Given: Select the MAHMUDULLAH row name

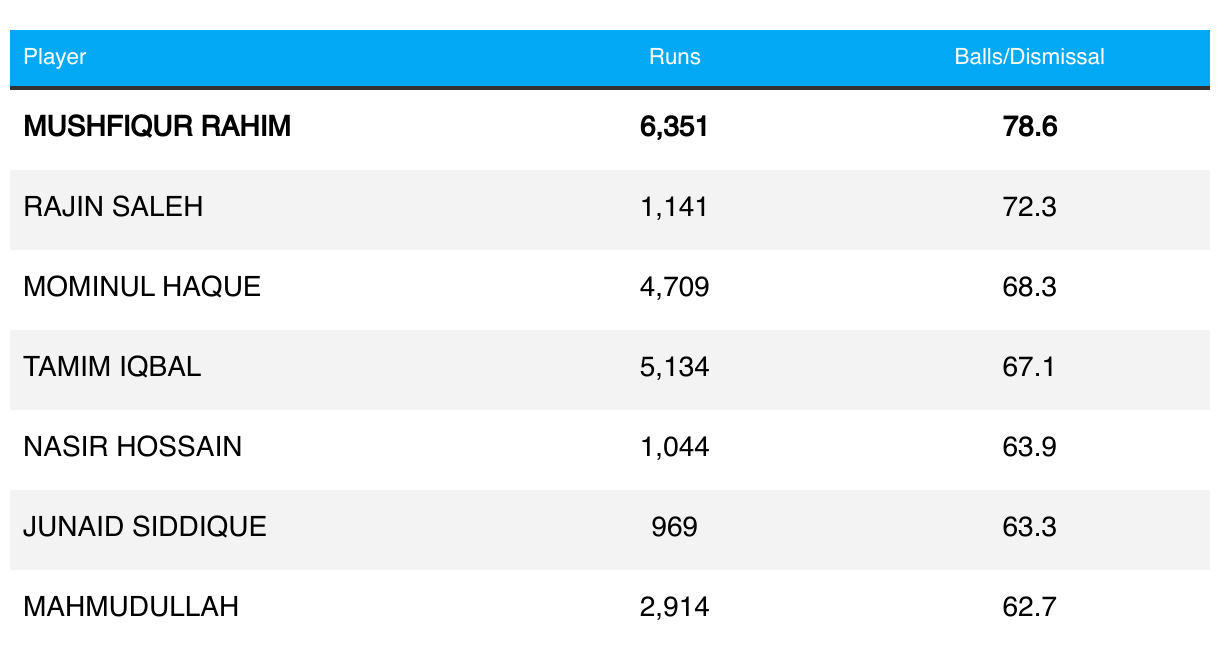Looking at the screenshot, I should (x=131, y=607).
